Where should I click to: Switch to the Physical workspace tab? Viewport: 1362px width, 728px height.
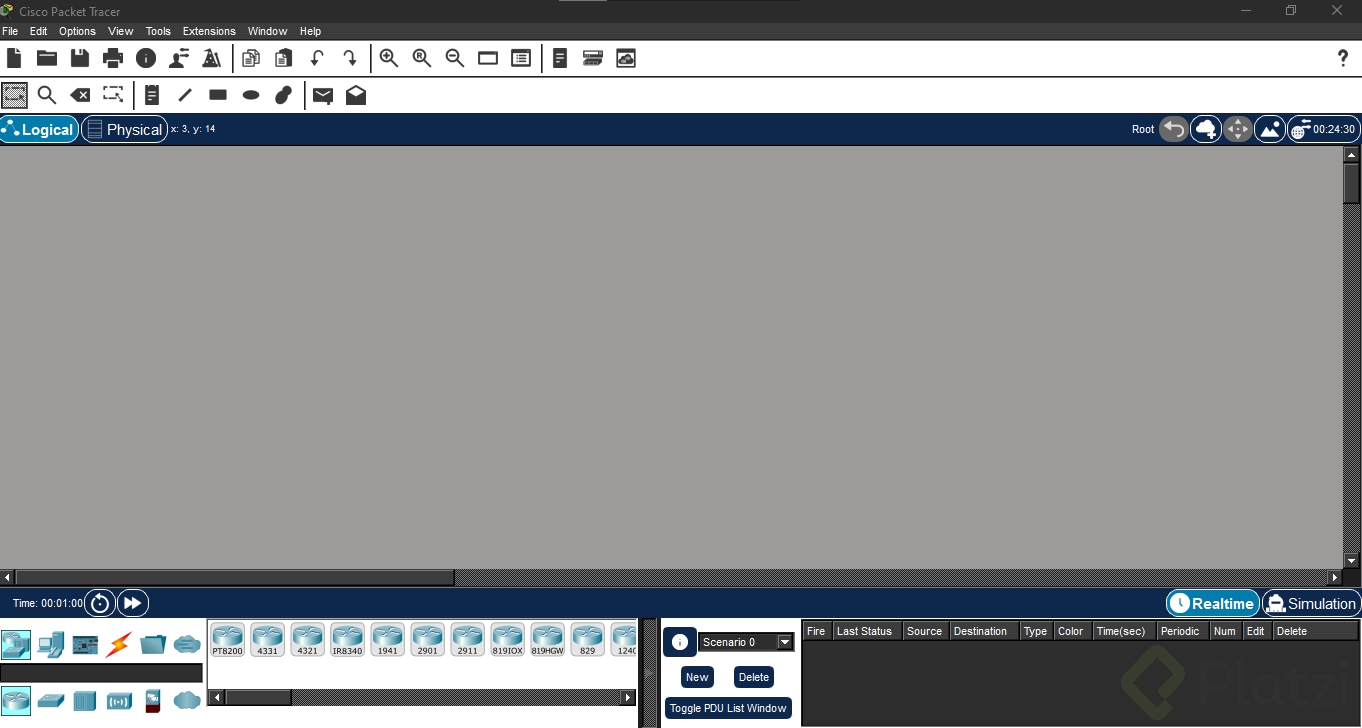124,129
